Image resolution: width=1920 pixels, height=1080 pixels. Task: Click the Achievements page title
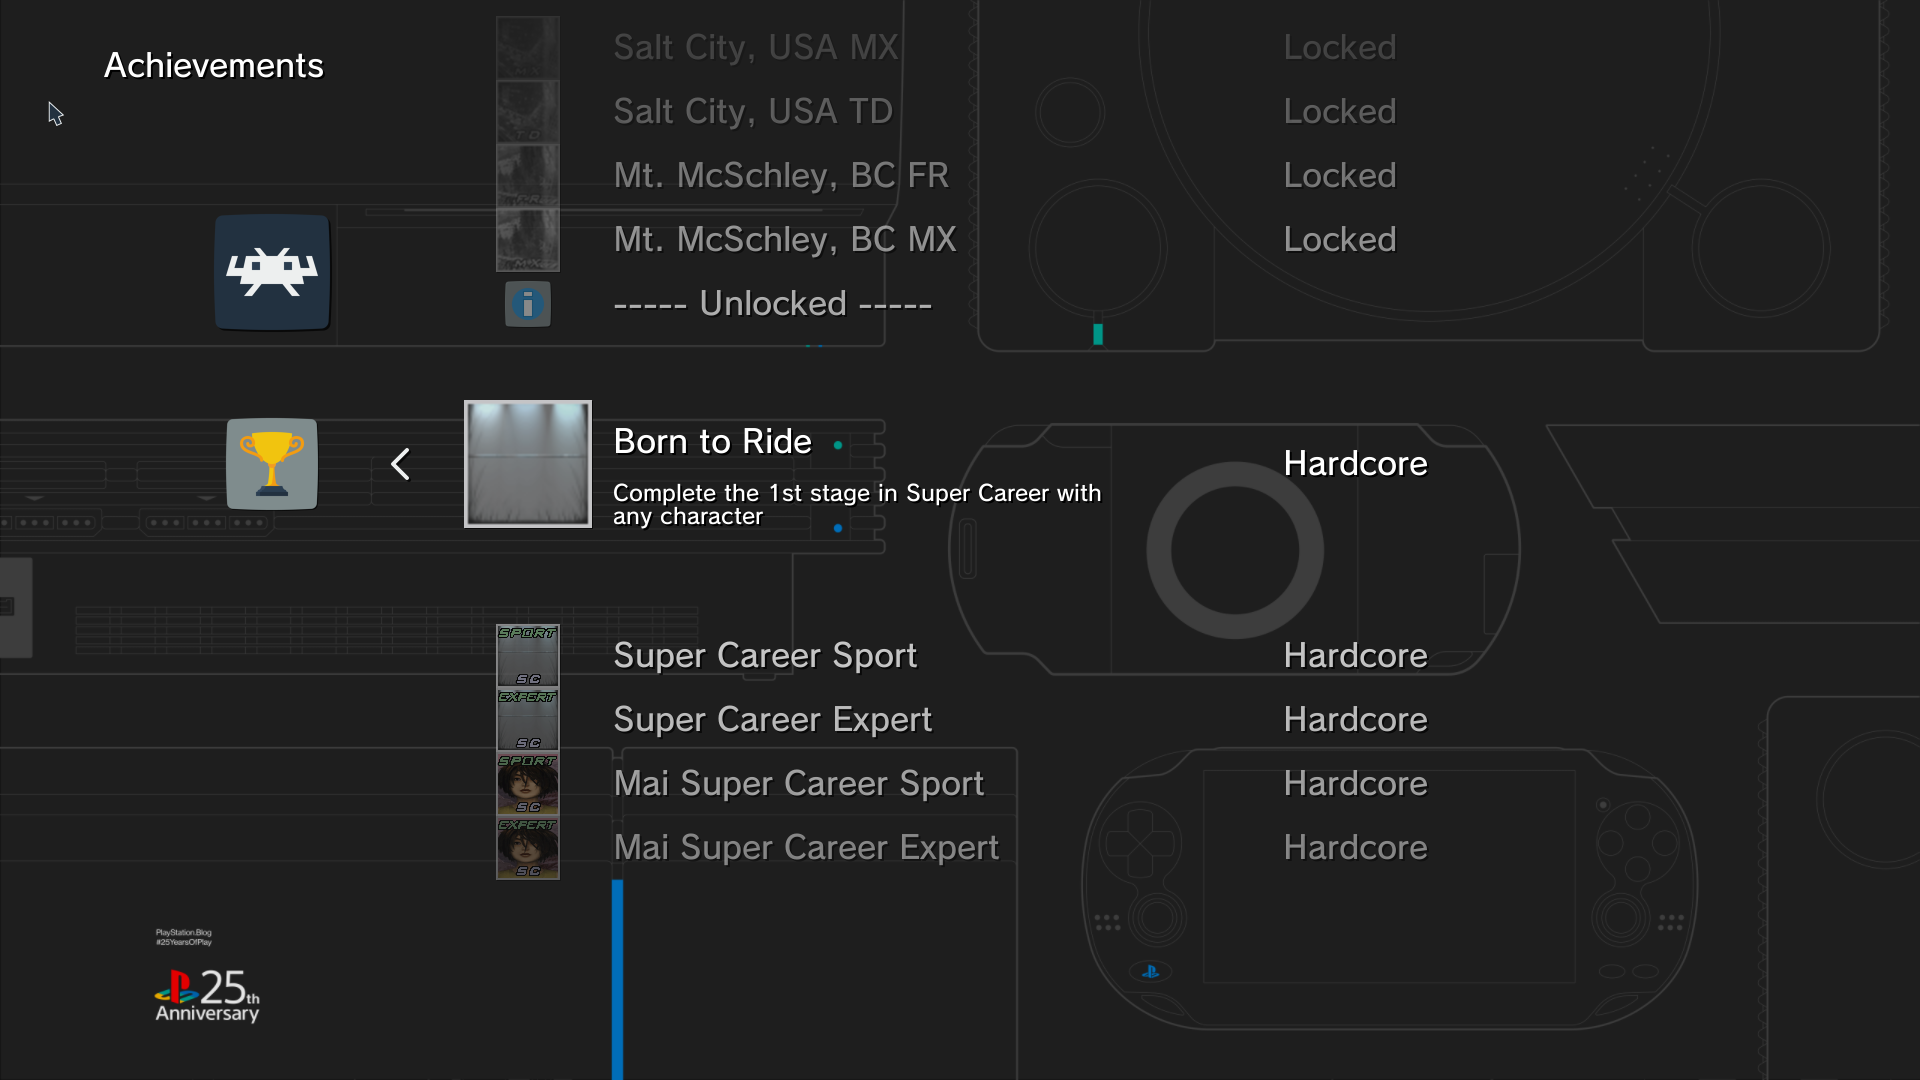[214, 66]
